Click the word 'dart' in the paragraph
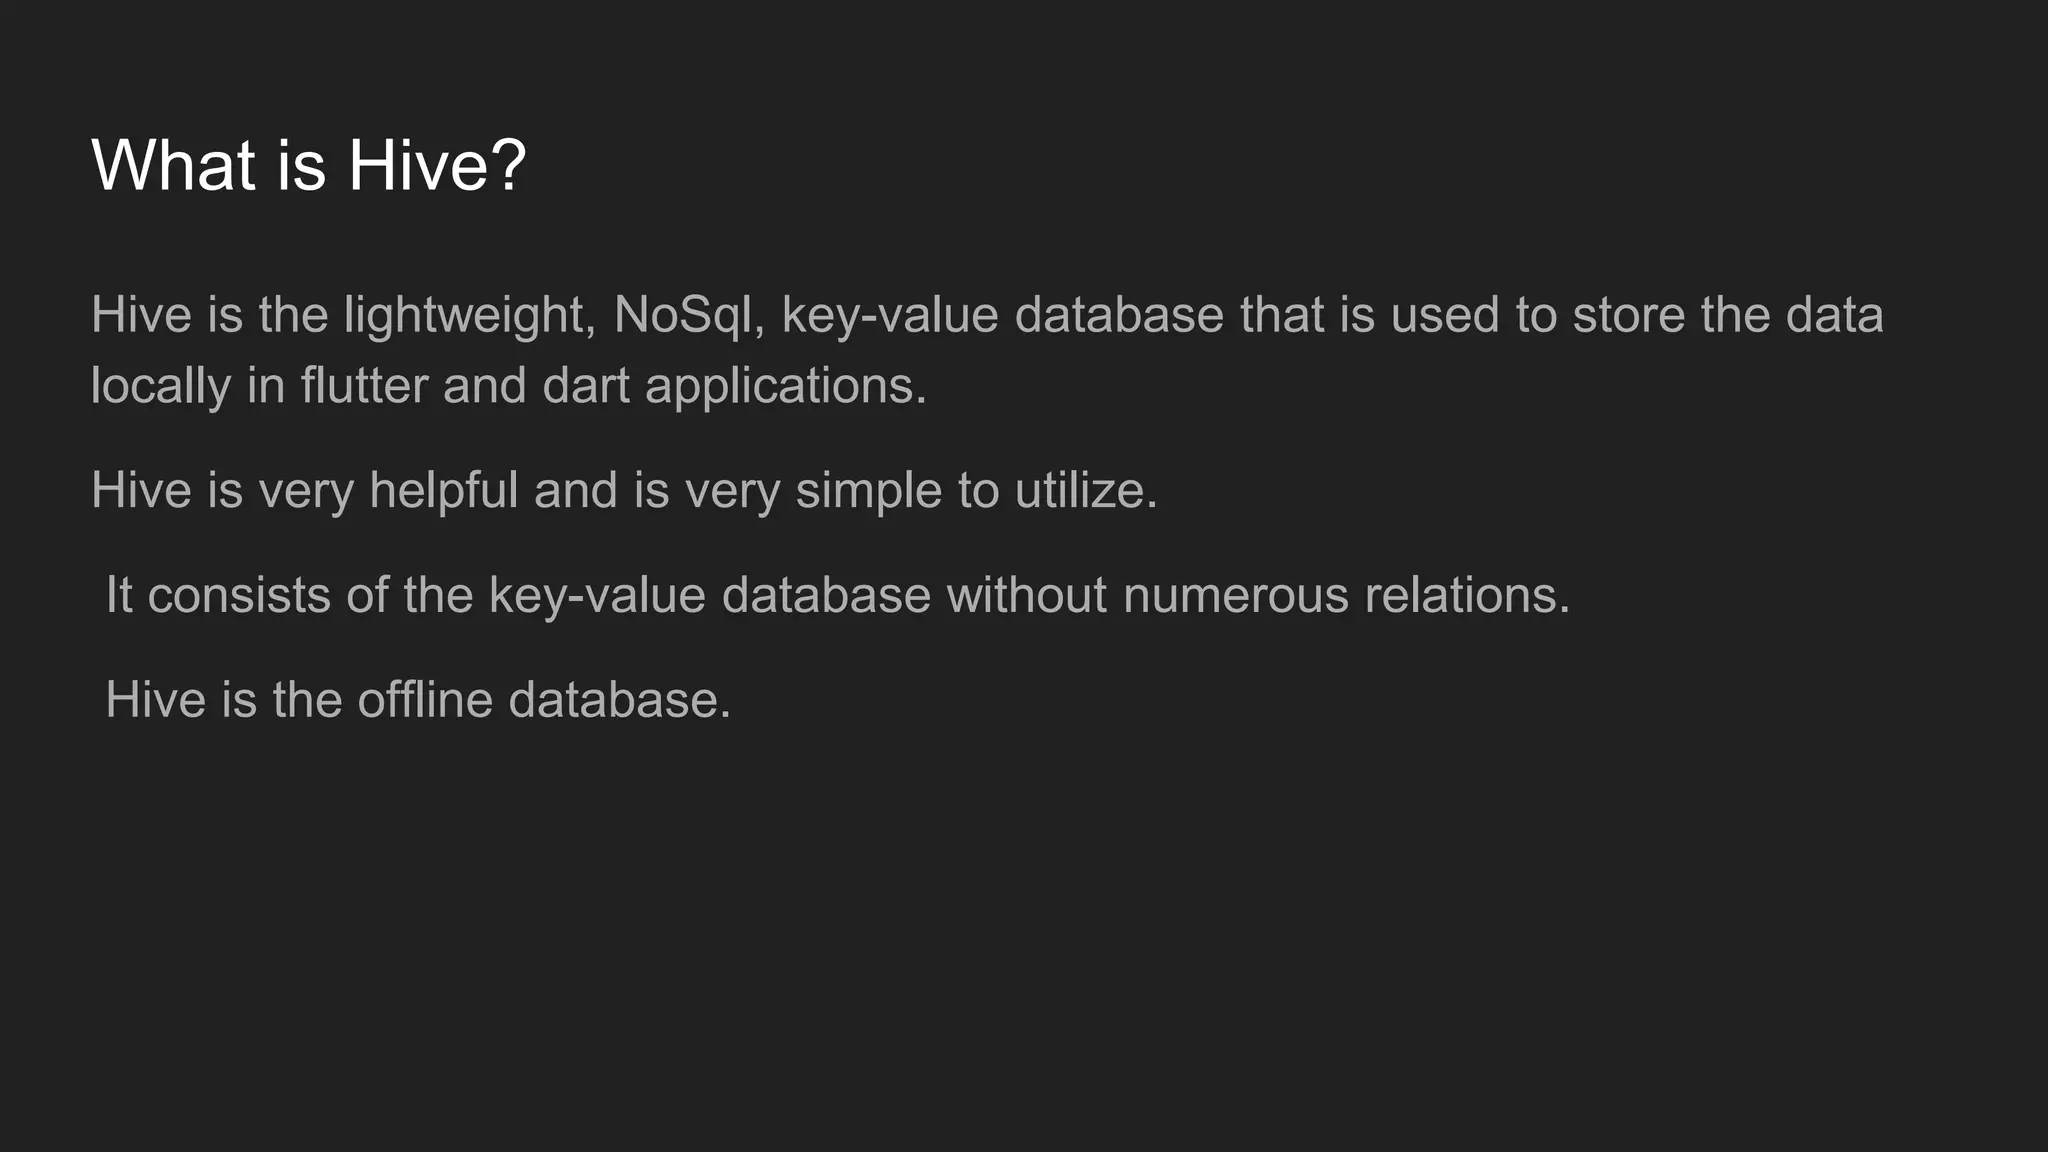2048x1152 pixels. point(586,386)
